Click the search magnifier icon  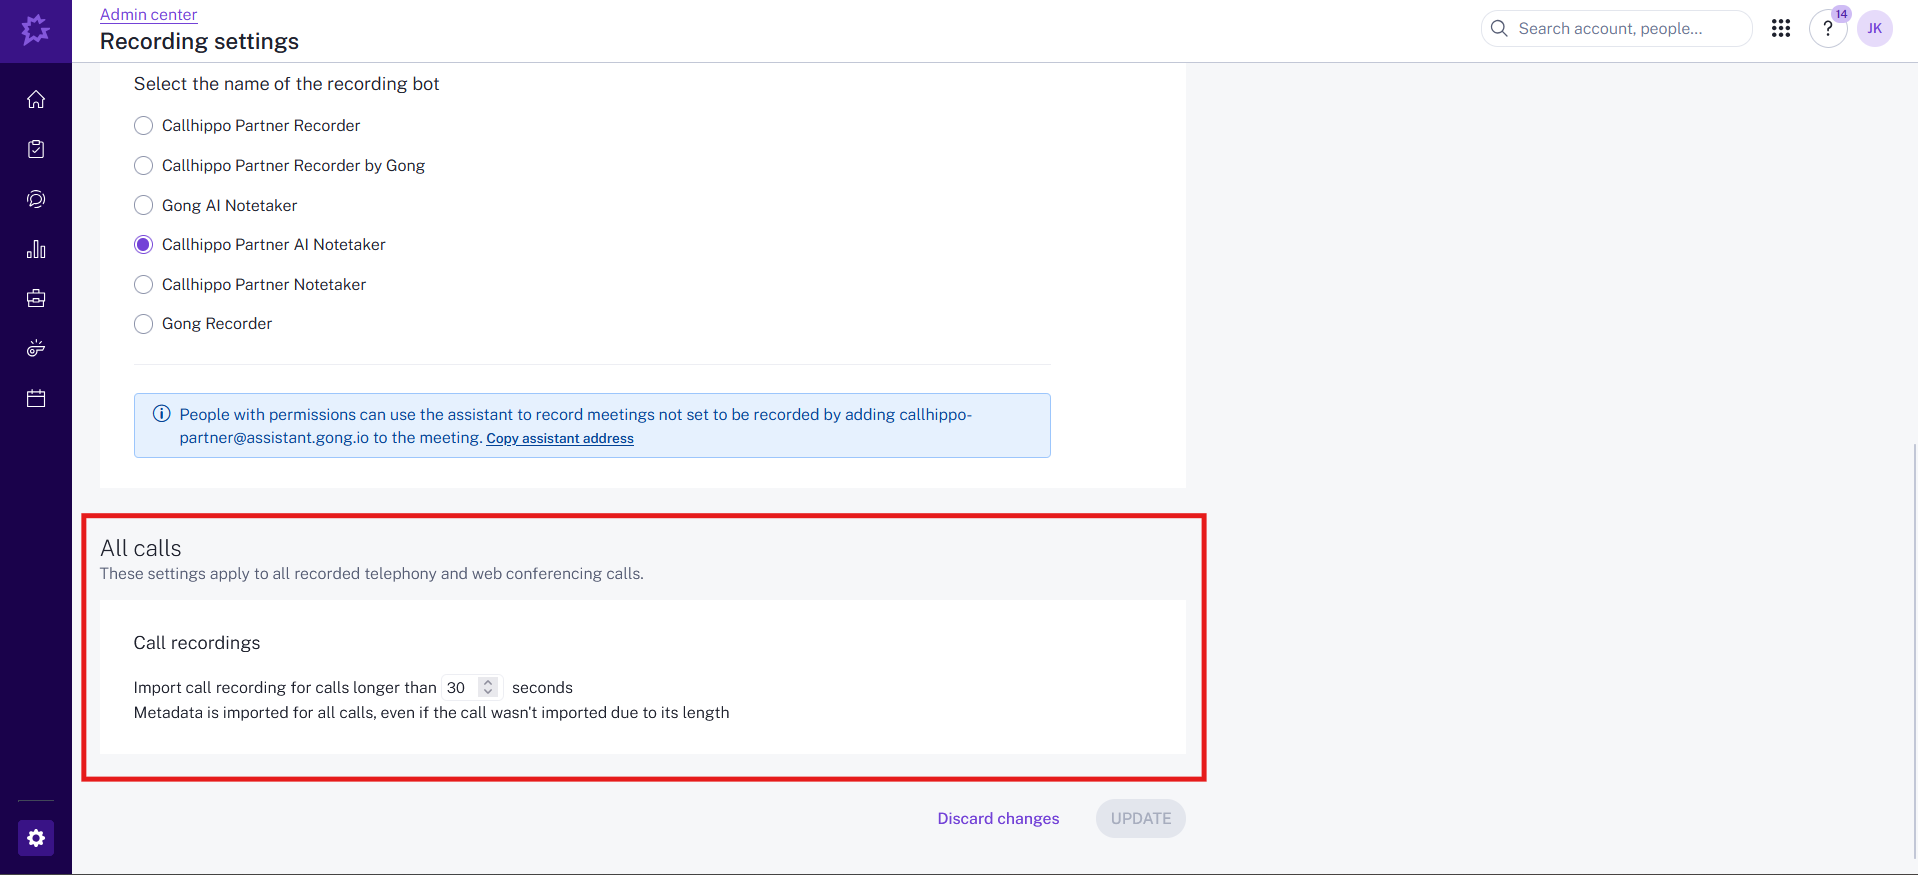point(1499,28)
